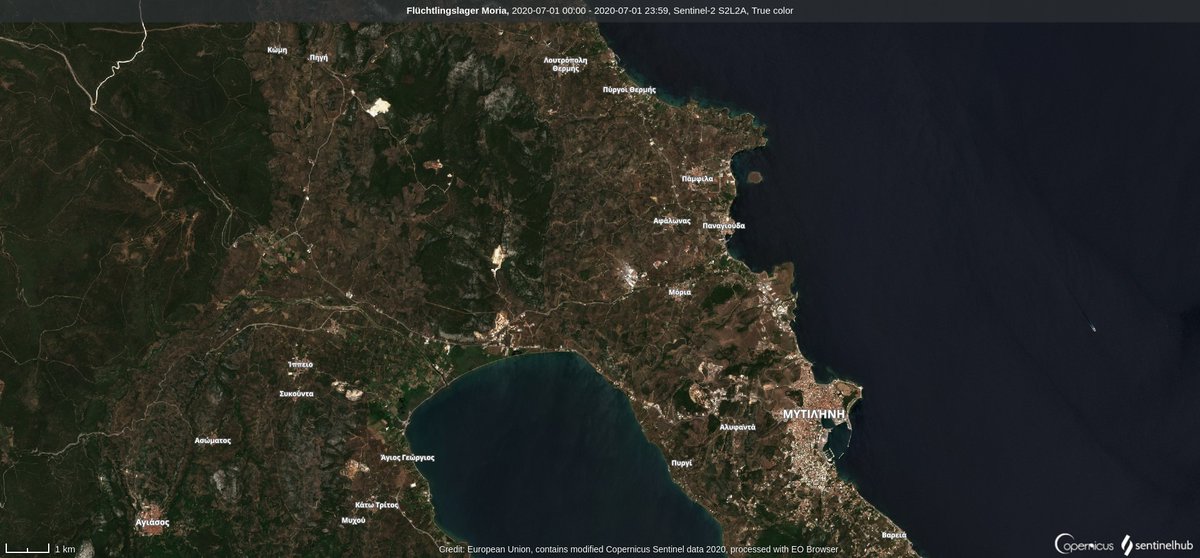The image size is (1200, 558).
Task: Click the Συκούντα map label
Action: (297, 394)
